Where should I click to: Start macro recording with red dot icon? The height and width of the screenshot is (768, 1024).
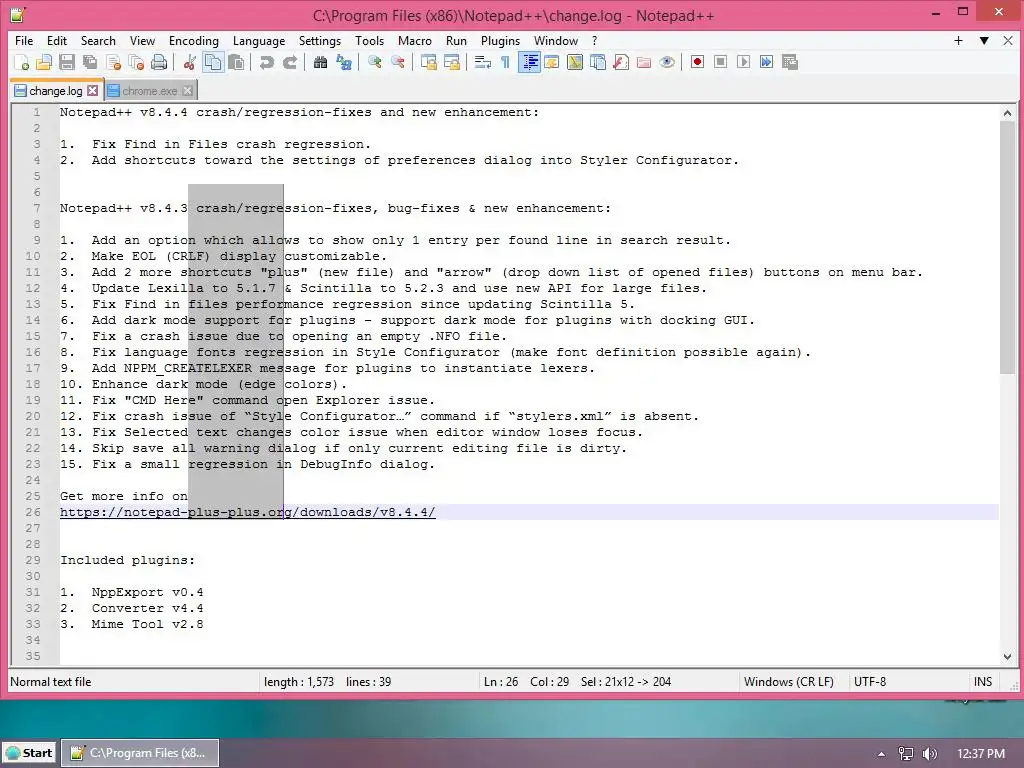coord(697,62)
